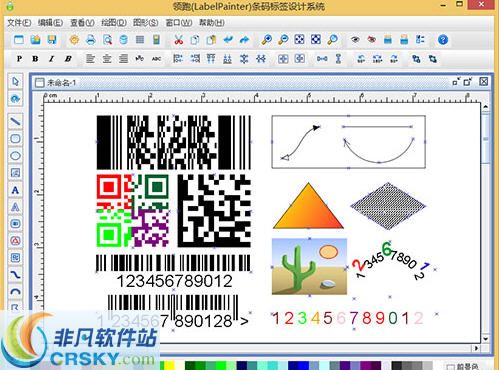This screenshot has height=370, width=499.
Task: Open an existing label file
Action: coord(35,40)
